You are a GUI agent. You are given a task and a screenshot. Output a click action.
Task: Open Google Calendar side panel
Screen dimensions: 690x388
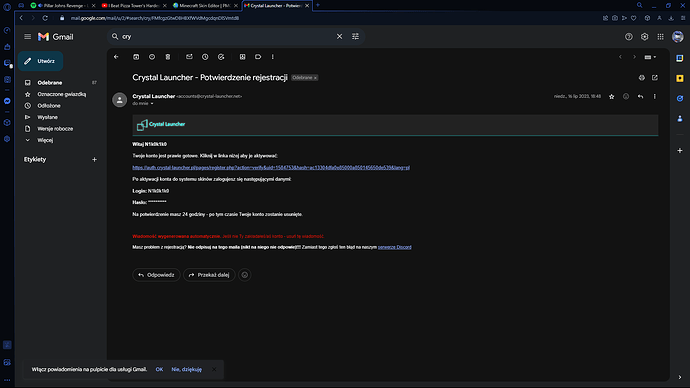click(680, 58)
